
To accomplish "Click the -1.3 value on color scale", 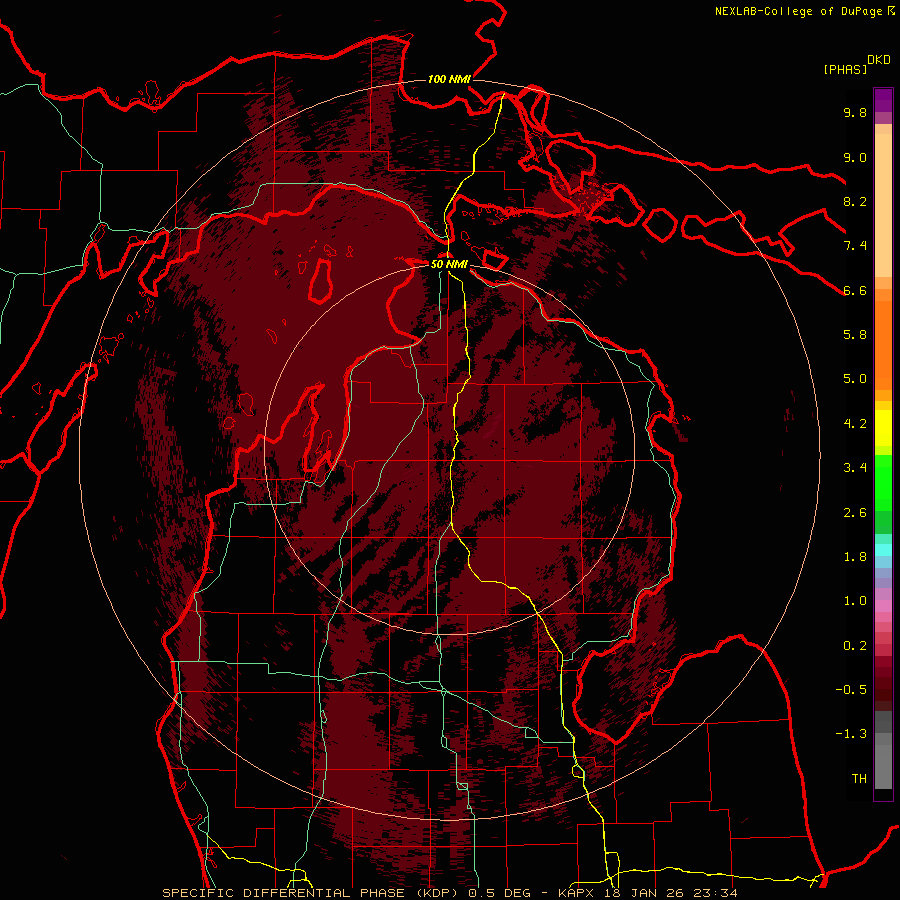I will pos(851,734).
